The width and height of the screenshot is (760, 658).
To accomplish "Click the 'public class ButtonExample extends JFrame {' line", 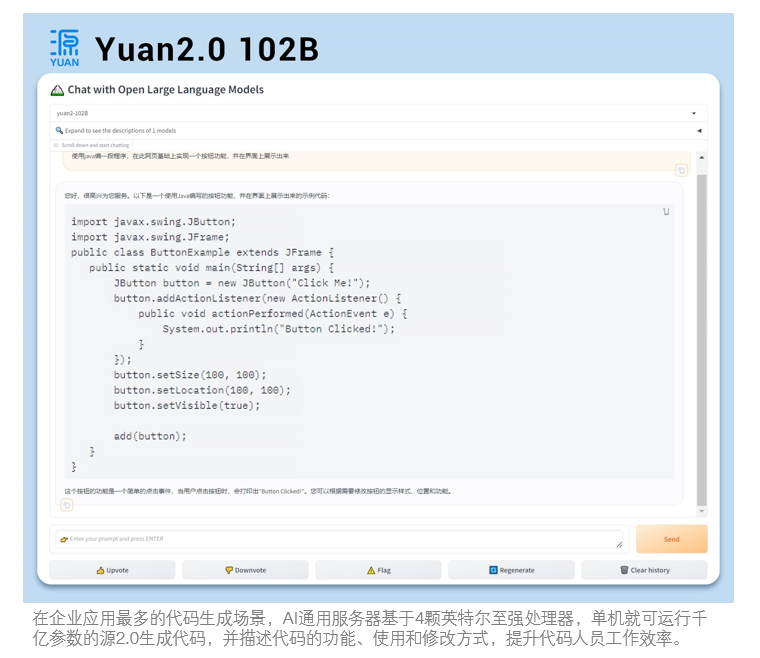I will [x=203, y=252].
